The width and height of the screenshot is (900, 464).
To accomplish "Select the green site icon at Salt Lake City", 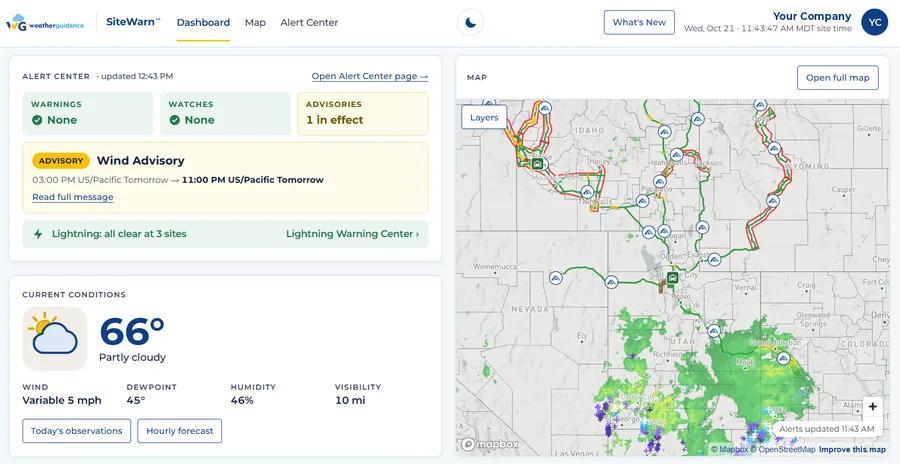I will click(673, 279).
